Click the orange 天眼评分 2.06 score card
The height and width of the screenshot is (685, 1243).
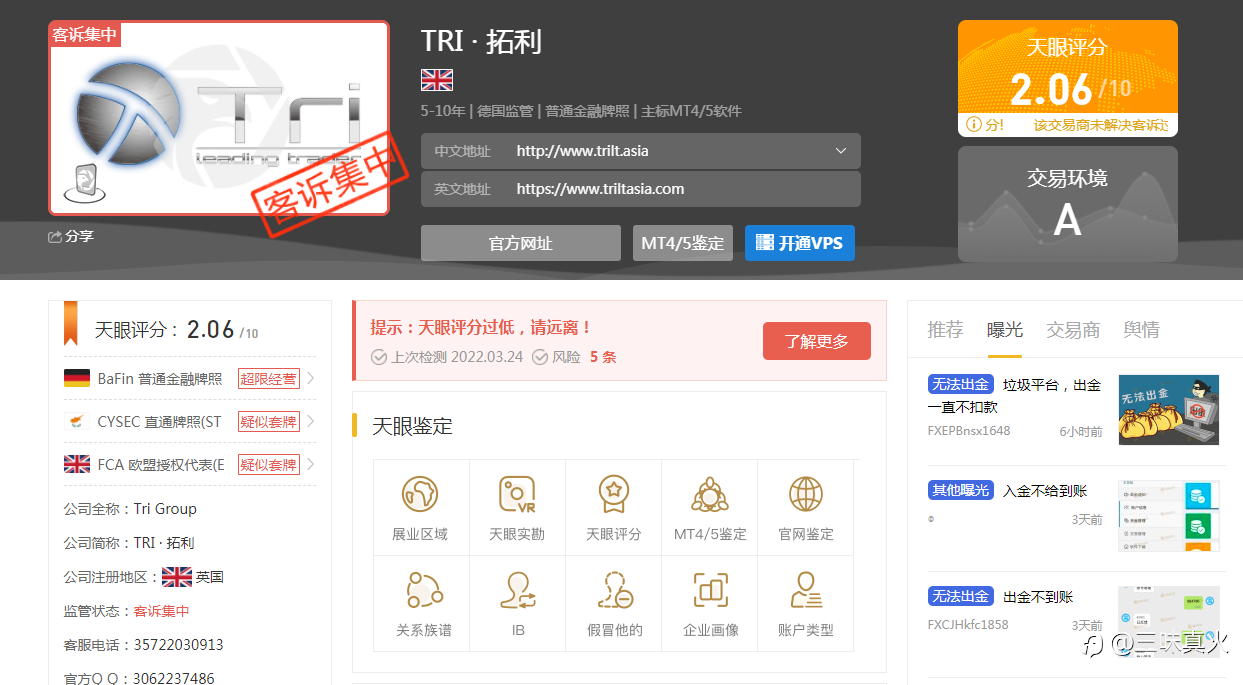tap(1068, 78)
